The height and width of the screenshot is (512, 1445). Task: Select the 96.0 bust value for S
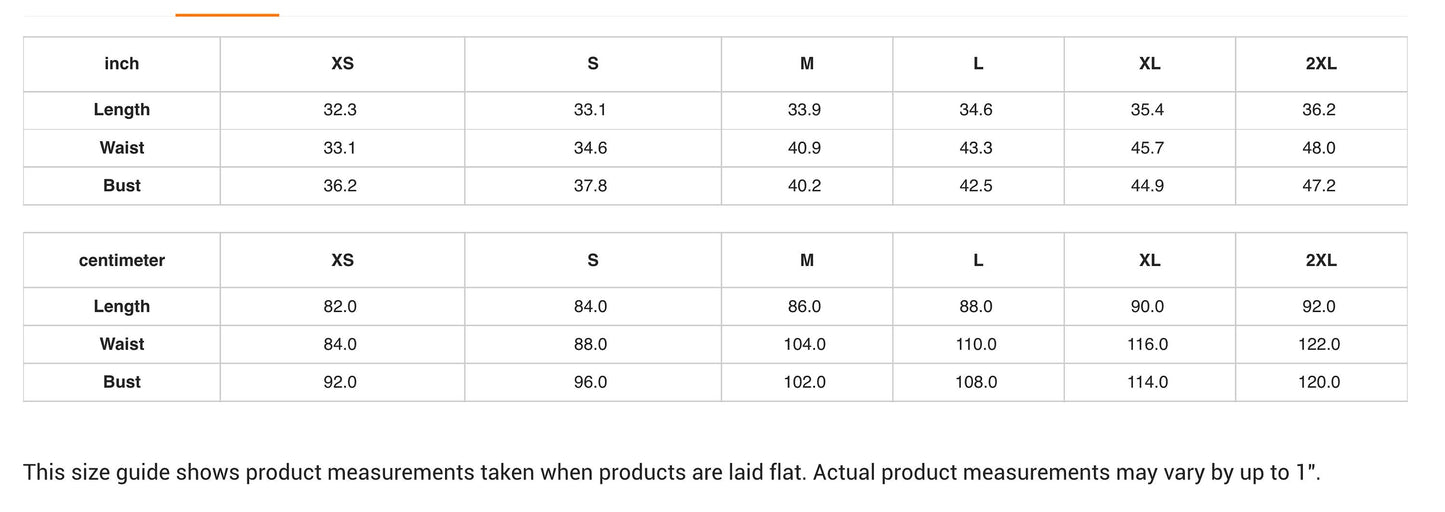point(590,382)
